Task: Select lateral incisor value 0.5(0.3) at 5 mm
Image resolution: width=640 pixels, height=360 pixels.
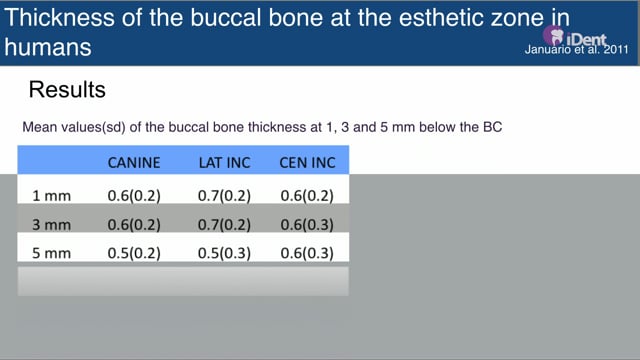Action: tap(224, 253)
